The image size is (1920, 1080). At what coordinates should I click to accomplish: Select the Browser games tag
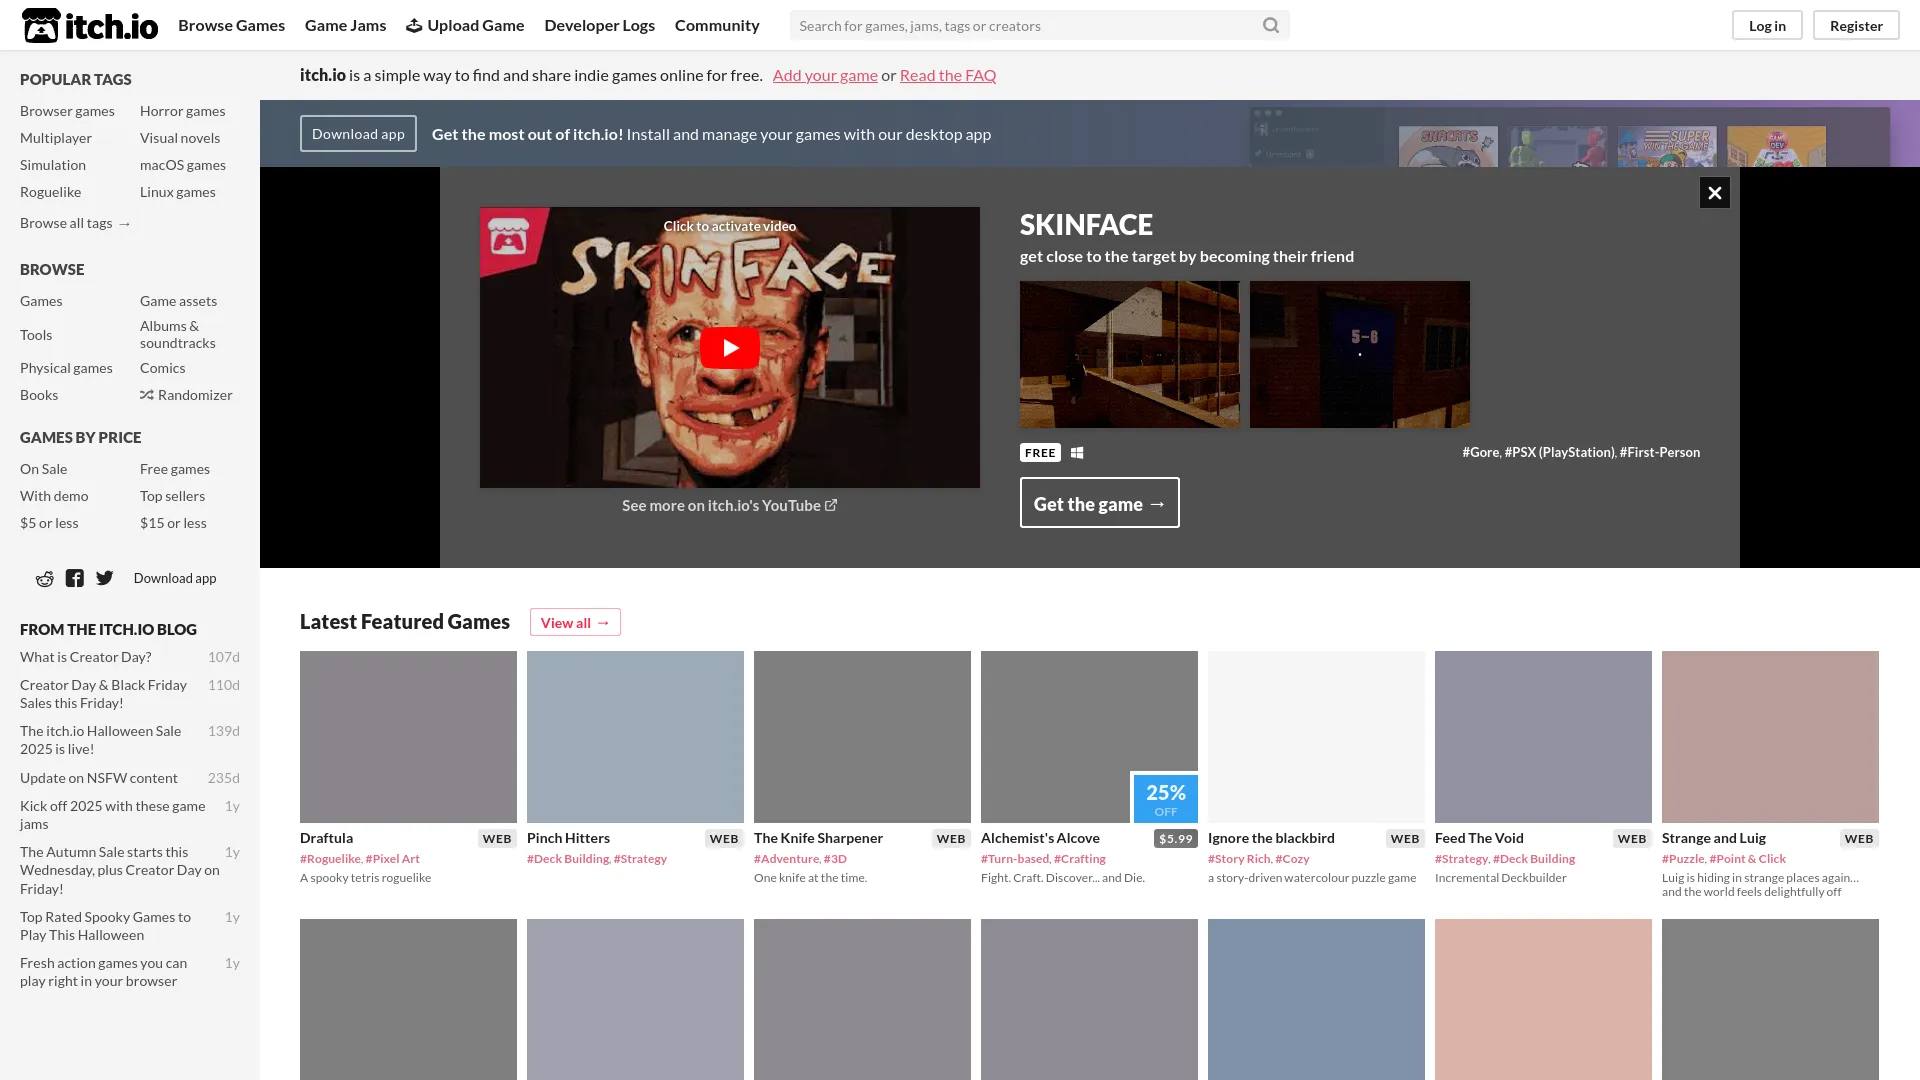pyautogui.click(x=67, y=111)
